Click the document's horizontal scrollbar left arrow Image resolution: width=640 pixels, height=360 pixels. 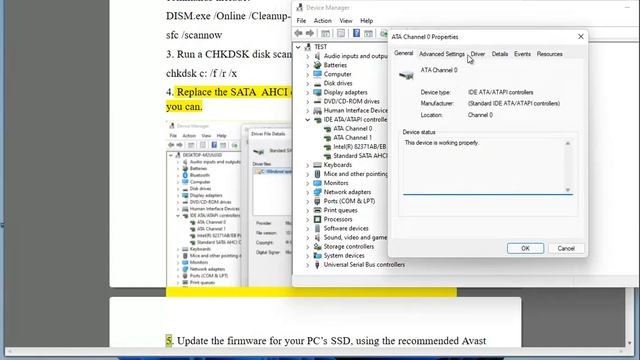pyautogui.click(x=10, y=351)
